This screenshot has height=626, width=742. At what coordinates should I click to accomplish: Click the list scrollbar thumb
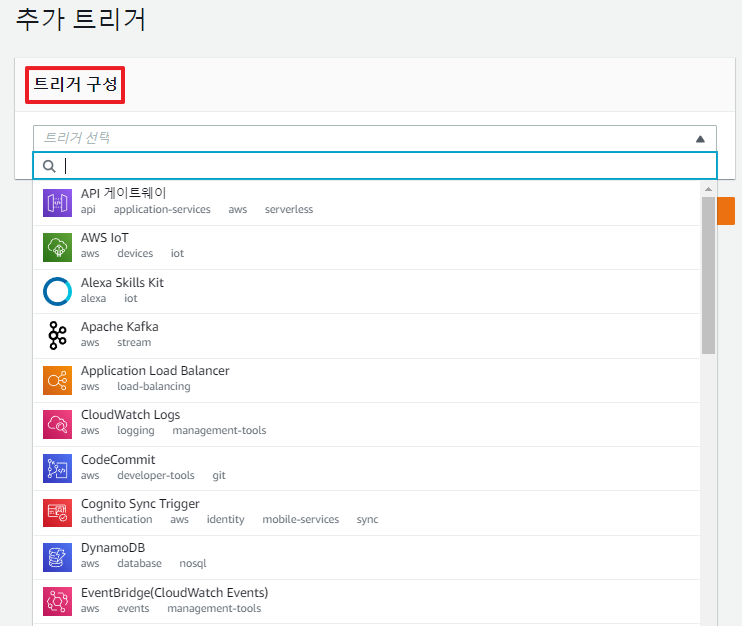pos(708,275)
